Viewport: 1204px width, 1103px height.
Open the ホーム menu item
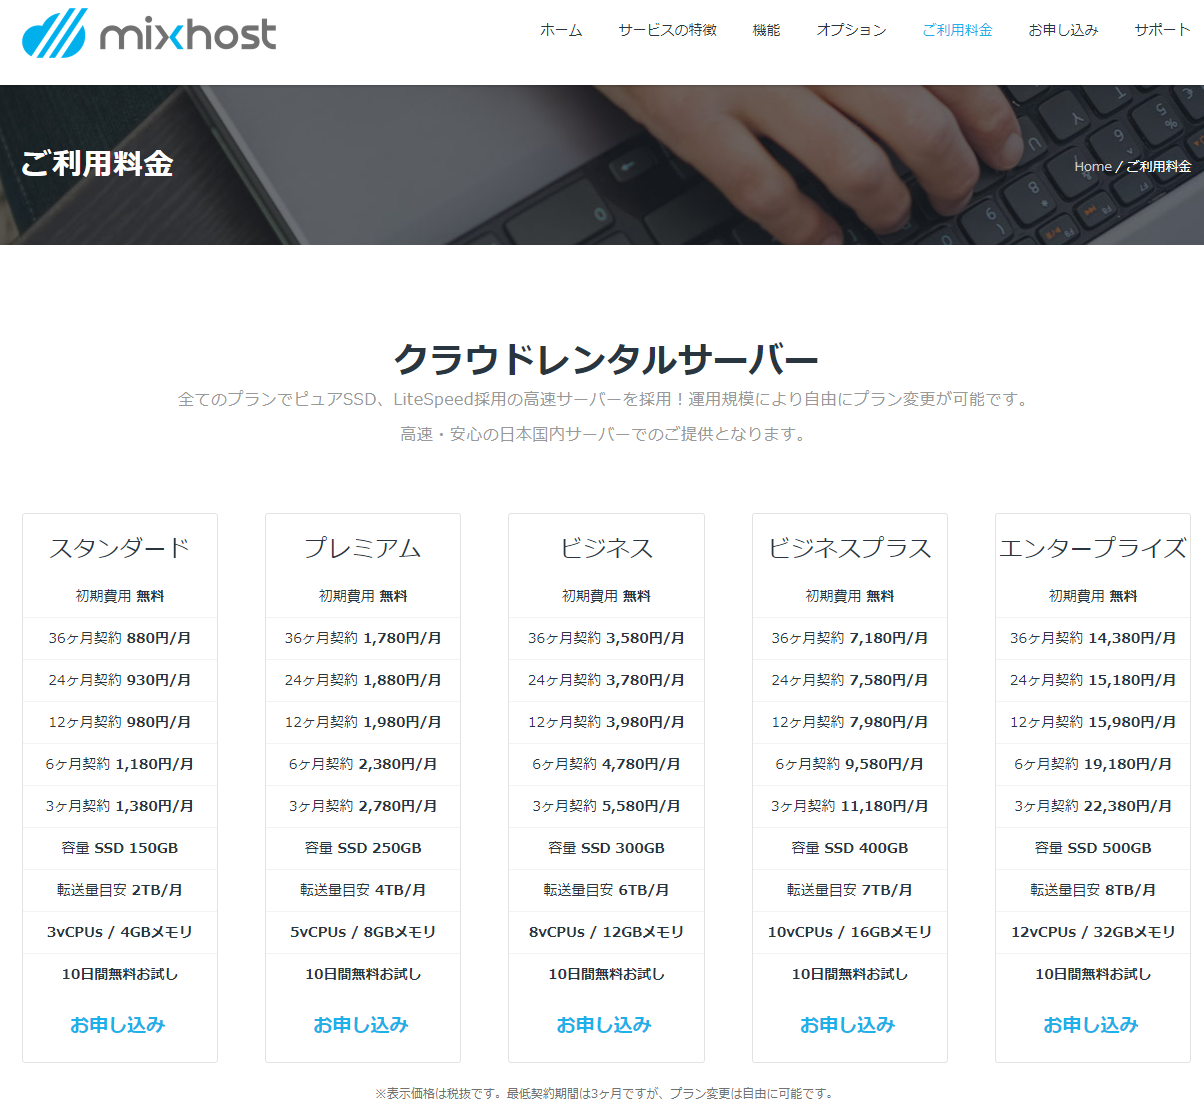click(560, 30)
